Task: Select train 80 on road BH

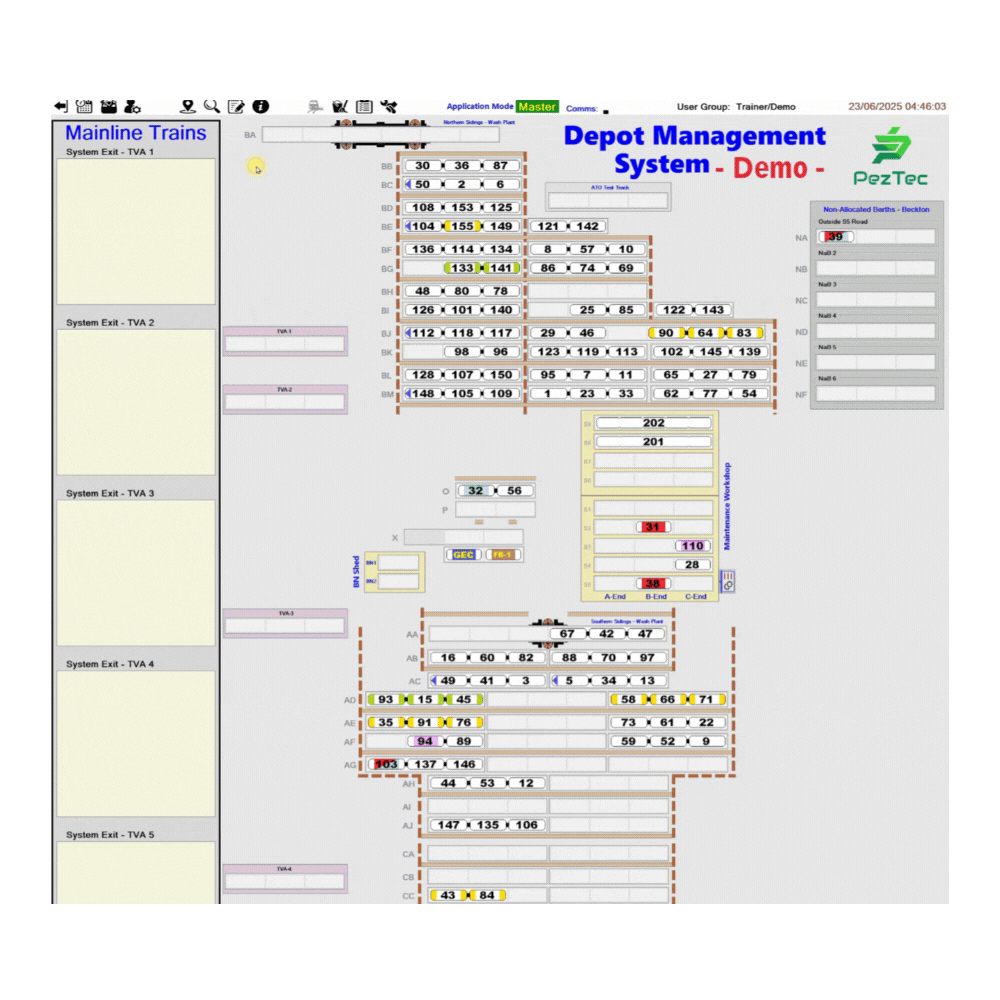Action: click(462, 291)
